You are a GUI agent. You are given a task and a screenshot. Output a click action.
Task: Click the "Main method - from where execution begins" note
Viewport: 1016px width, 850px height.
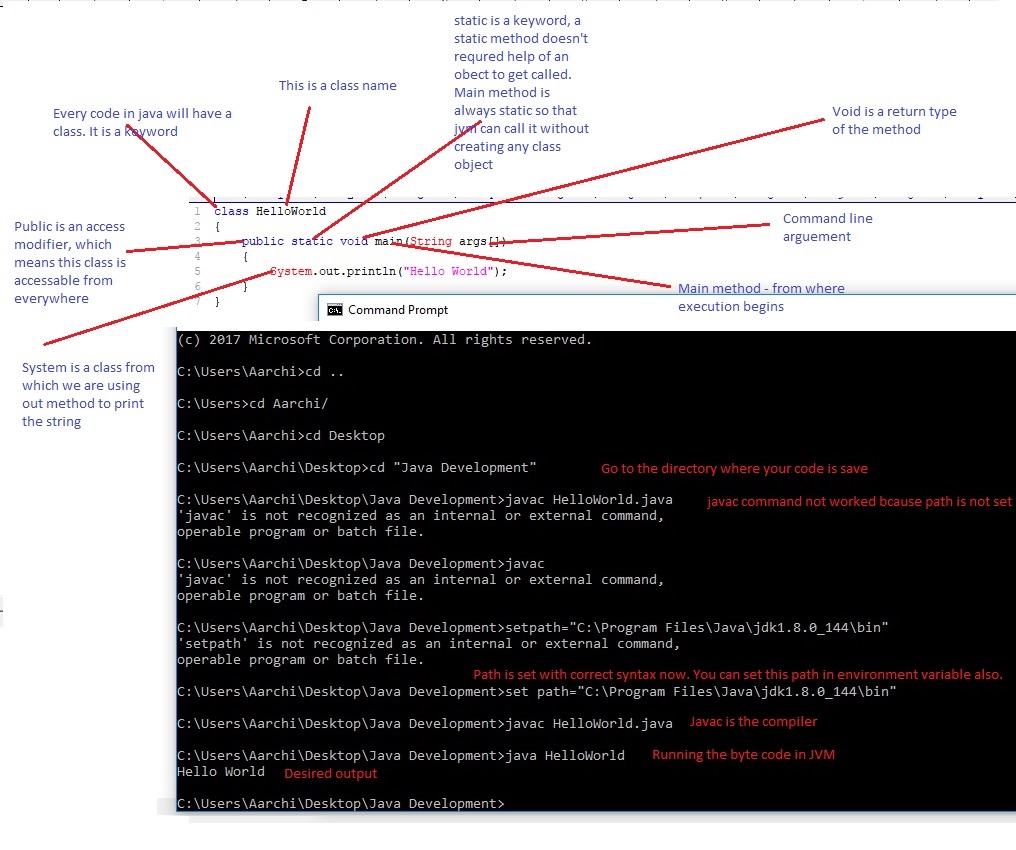tap(761, 297)
